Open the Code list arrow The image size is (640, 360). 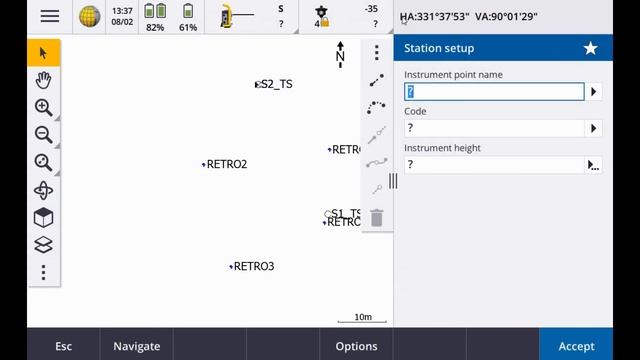point(594,129)
